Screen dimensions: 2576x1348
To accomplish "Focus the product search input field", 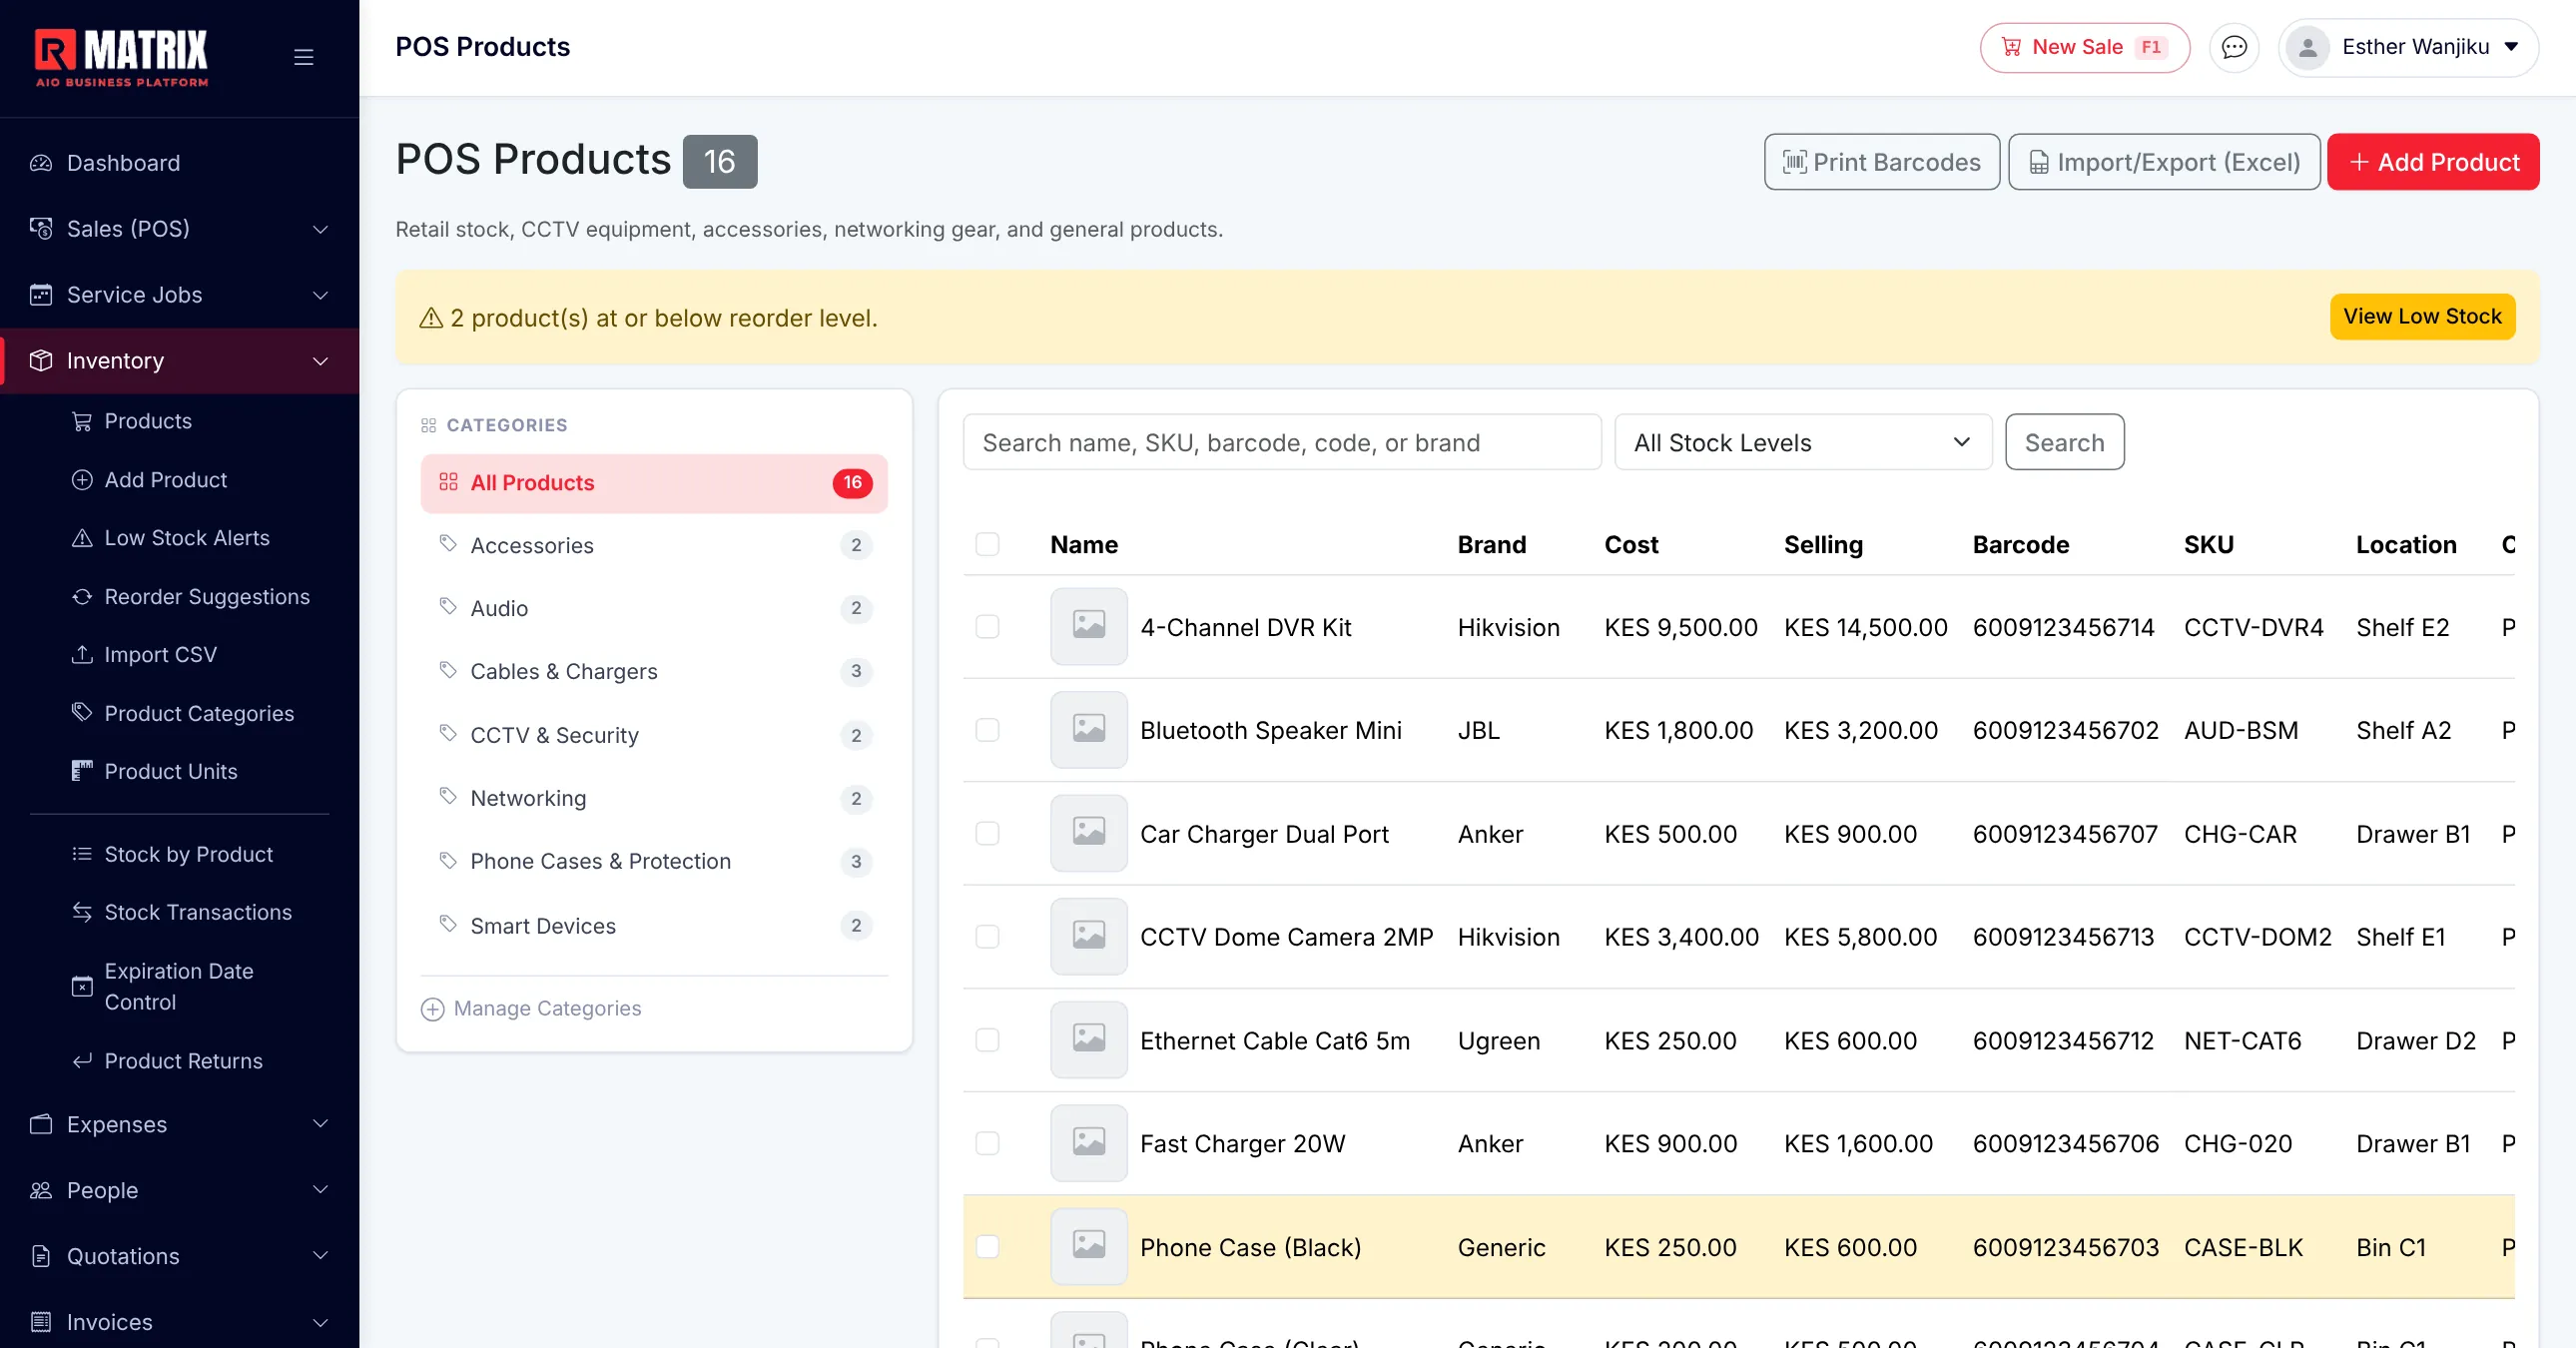I will pyautogui.click(x=1282, y=442).
